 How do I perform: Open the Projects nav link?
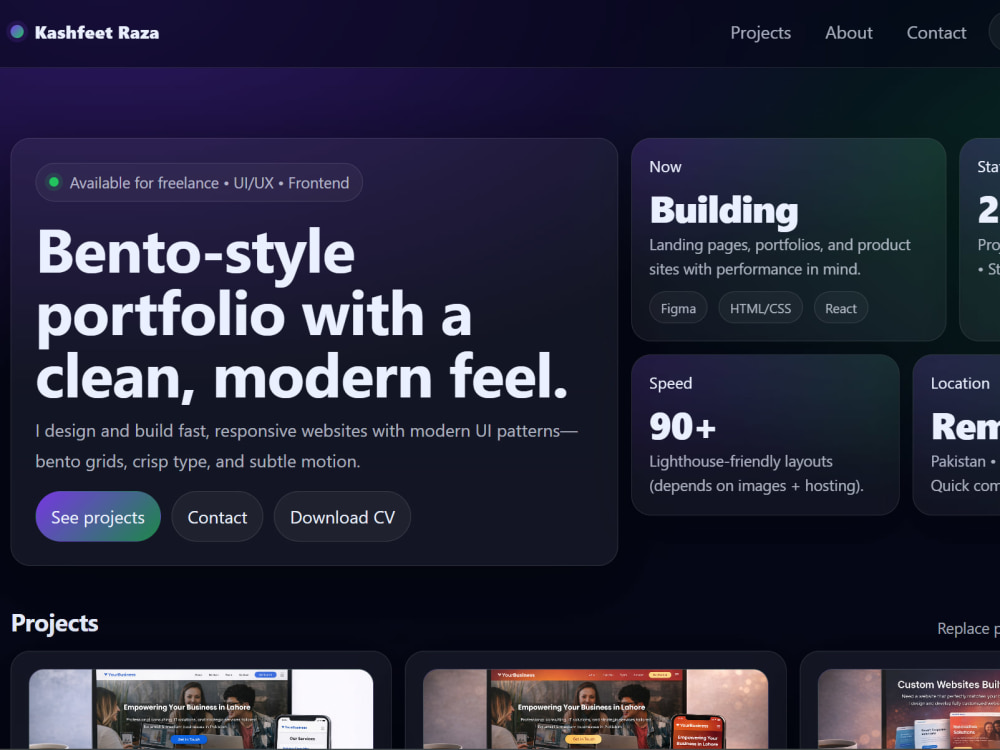760,33
